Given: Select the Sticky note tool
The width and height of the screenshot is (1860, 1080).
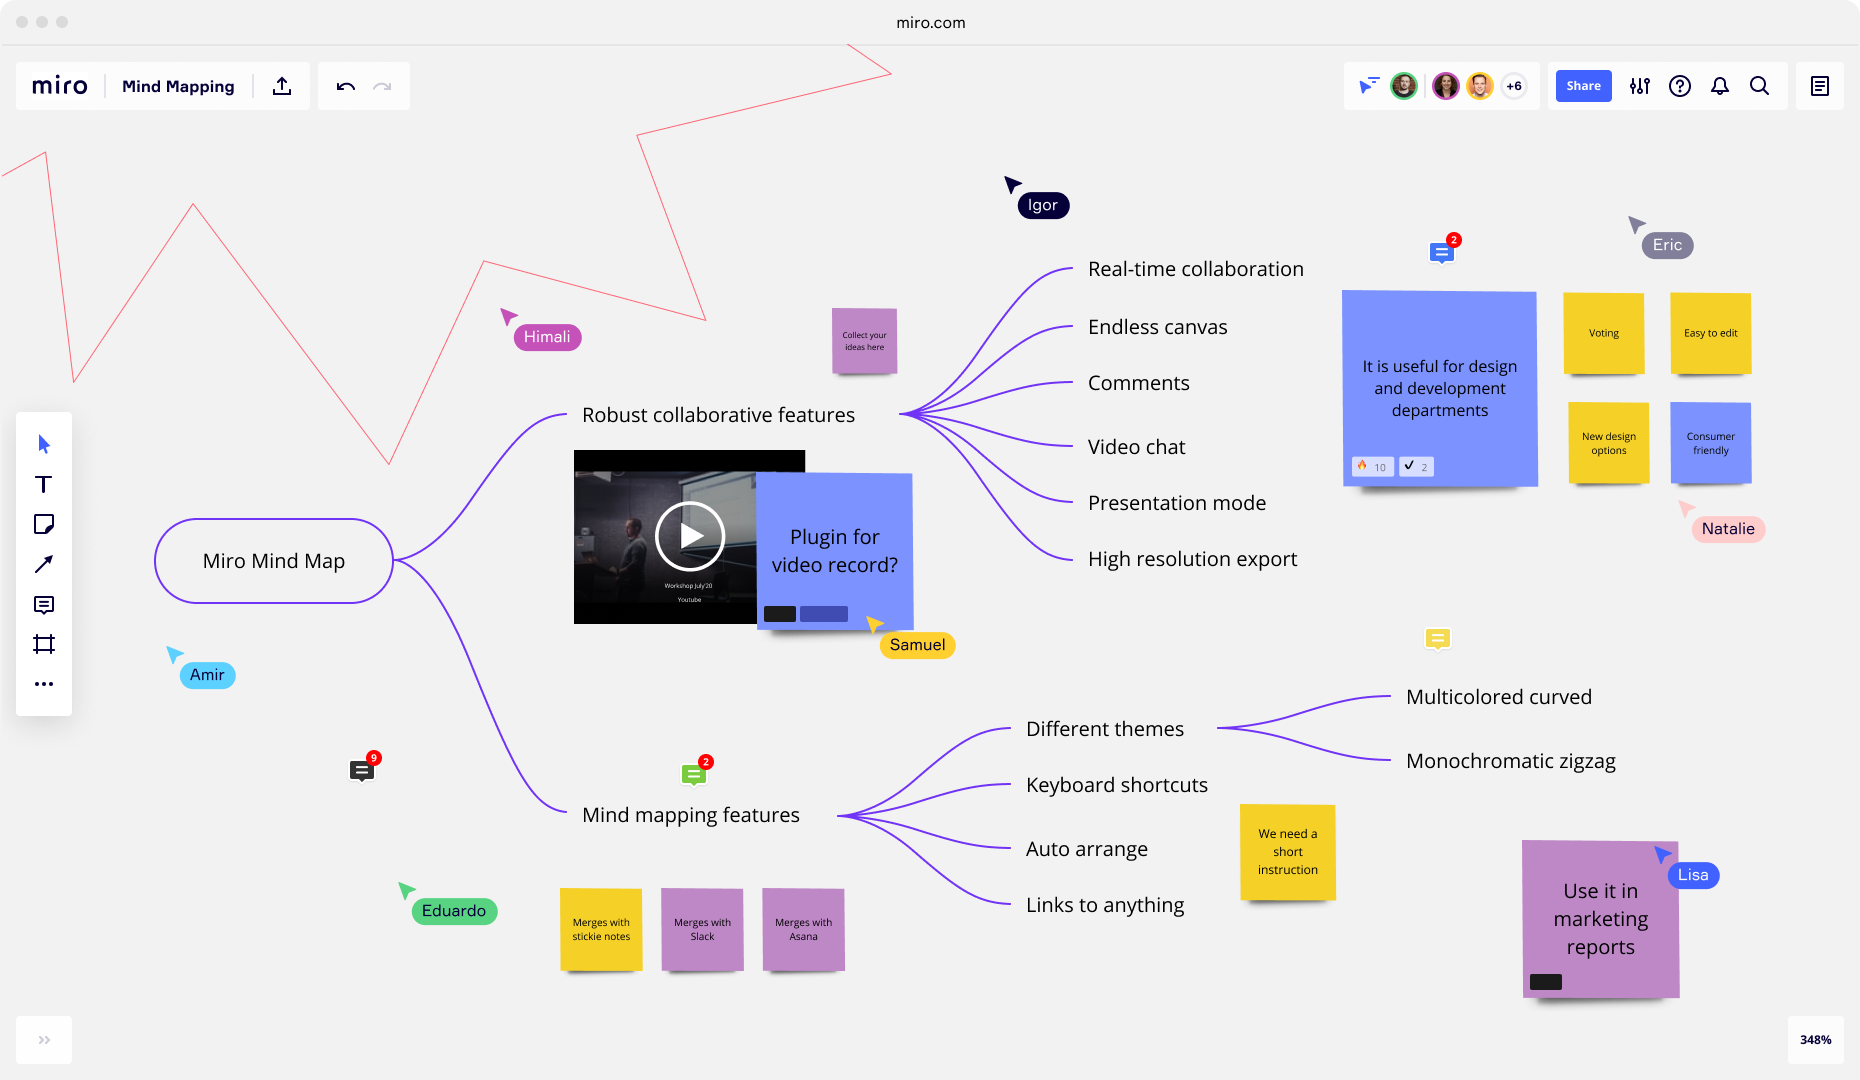Looking at the screenshot, I should coord(44,524).
